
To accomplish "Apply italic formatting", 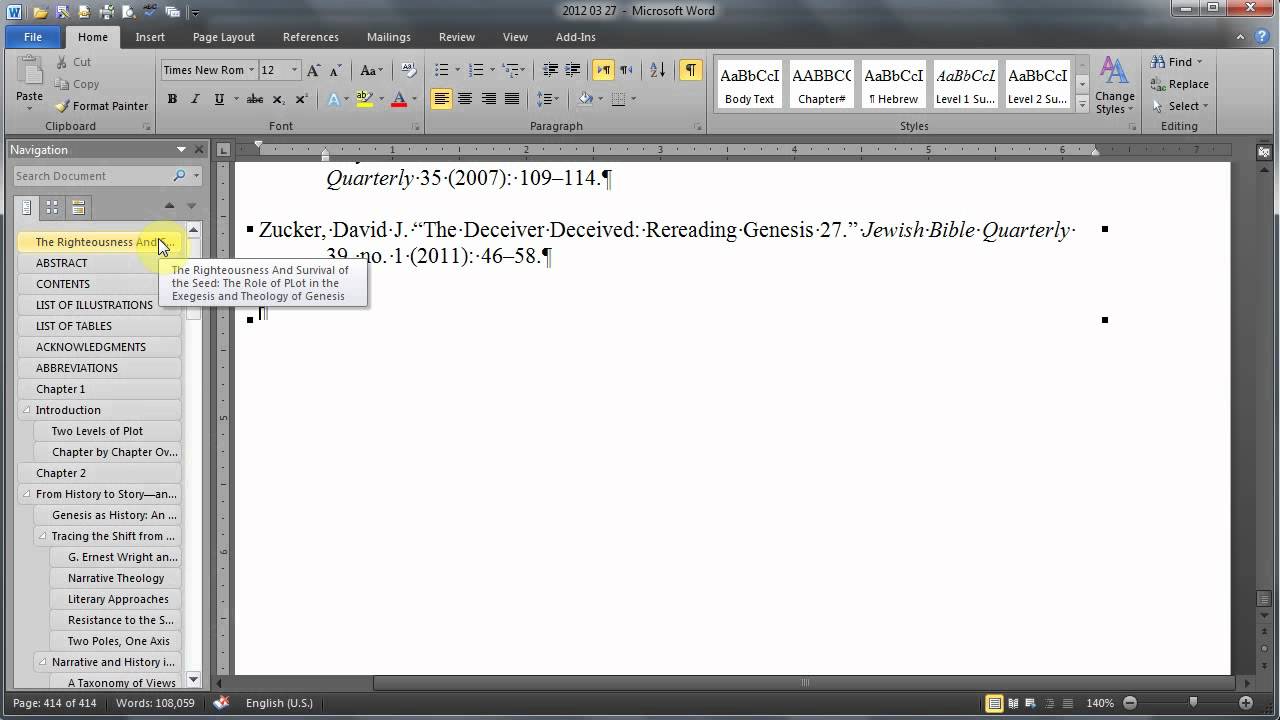I will pos(194,99).
